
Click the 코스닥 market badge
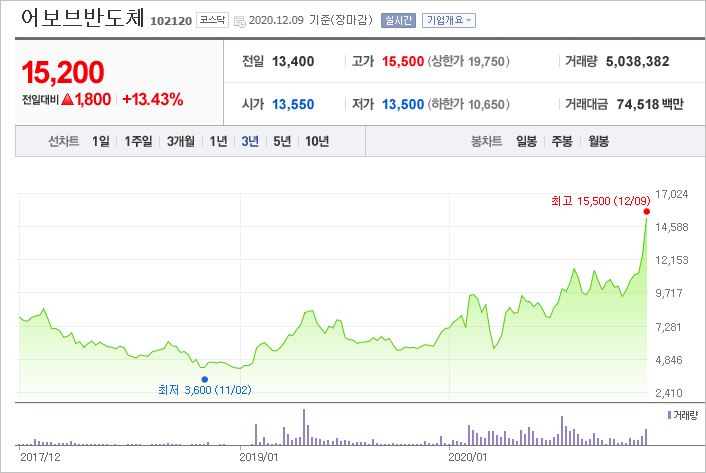point(213,20)
